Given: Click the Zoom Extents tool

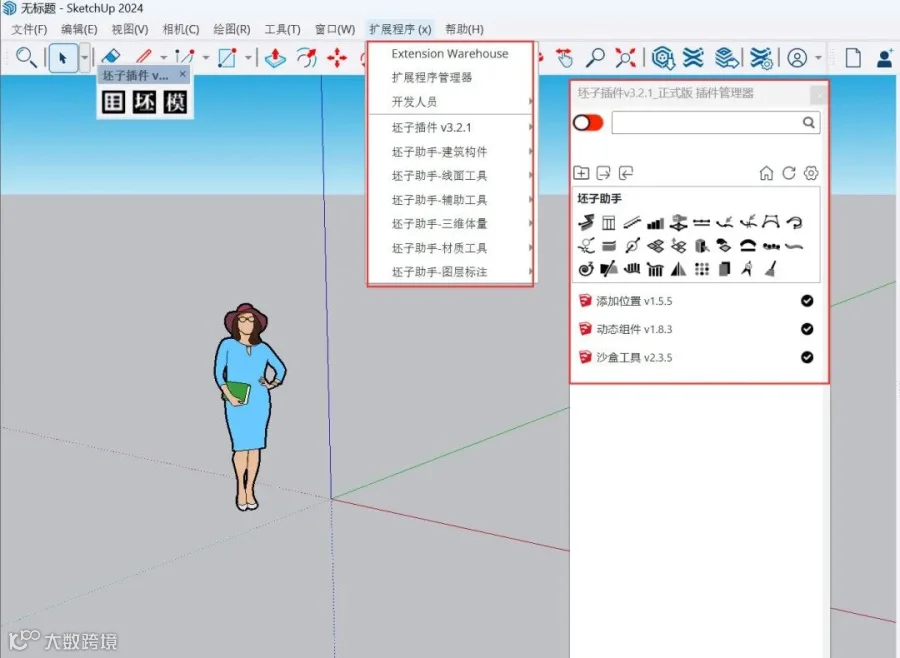Looking at the screenshot, I should tap(625, 57).
